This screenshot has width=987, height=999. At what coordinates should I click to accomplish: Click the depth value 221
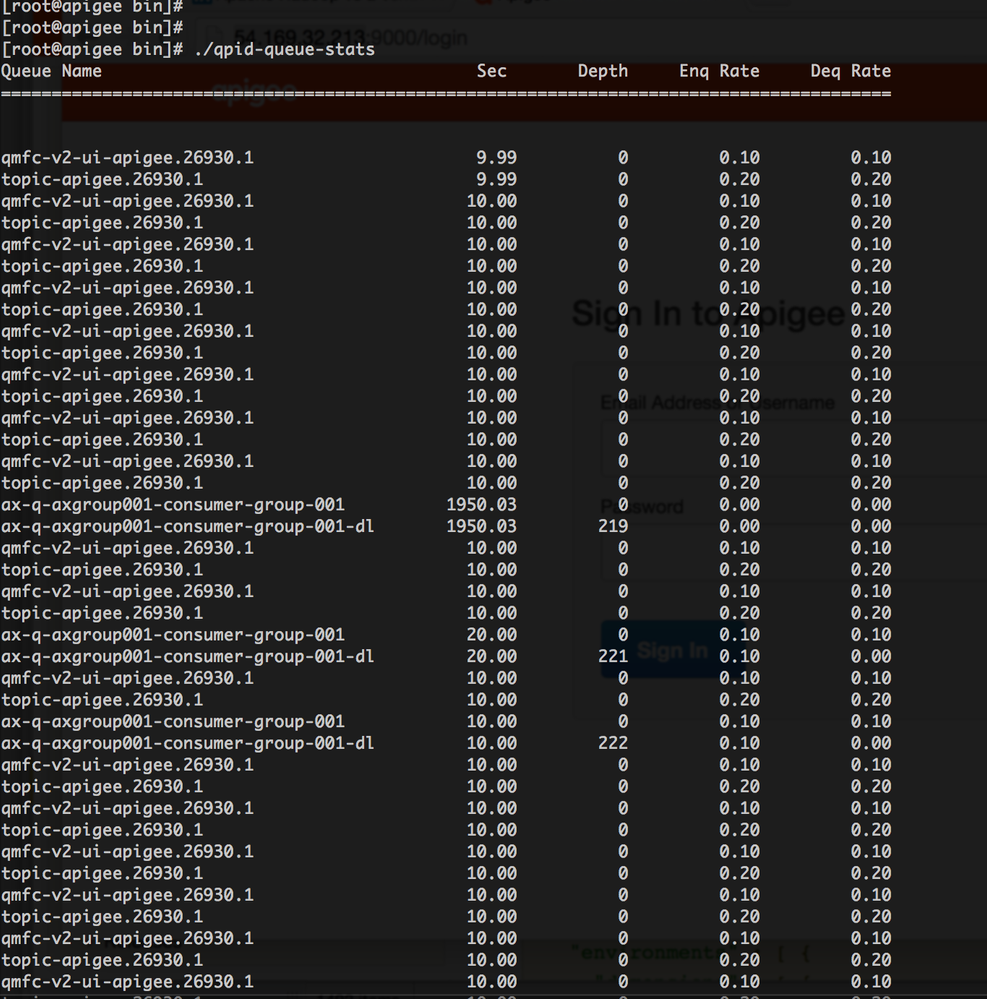(613, 656)
